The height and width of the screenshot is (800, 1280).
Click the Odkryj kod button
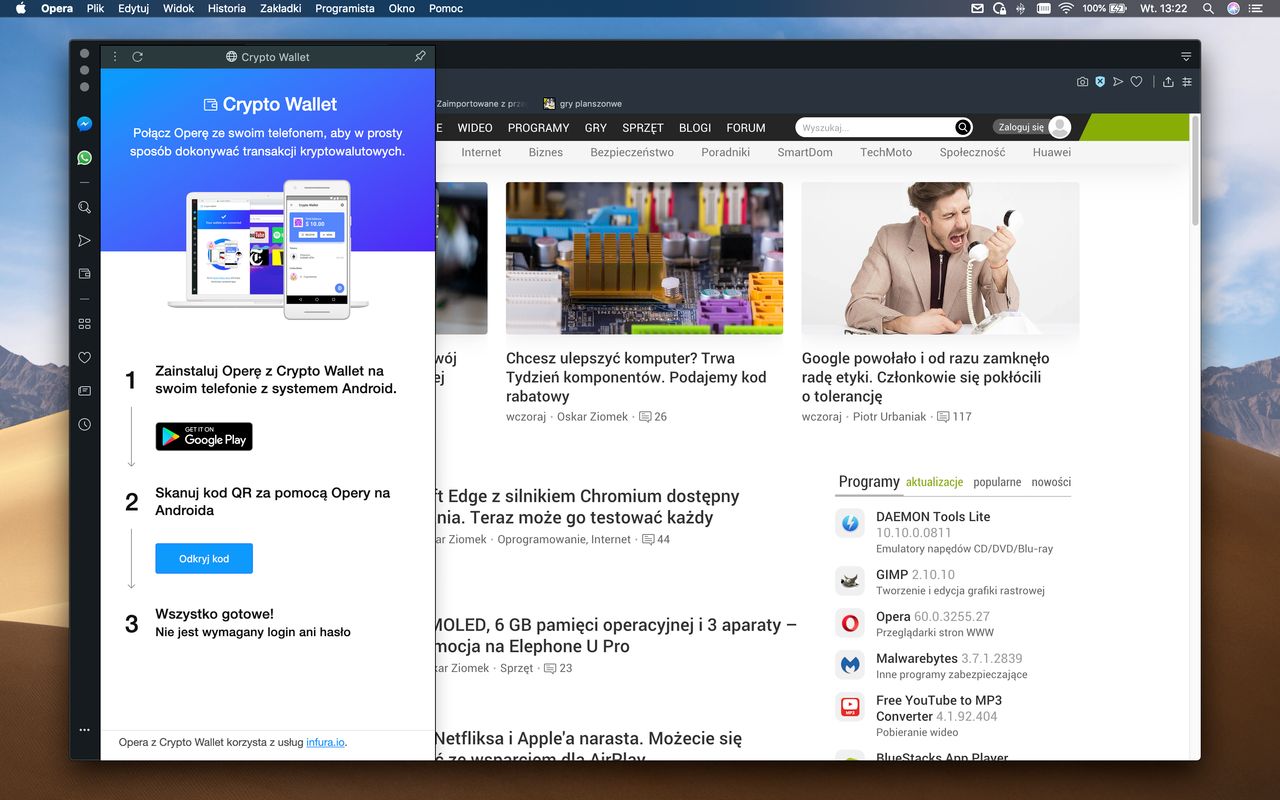pyautogui.click(x=204, y=559)
